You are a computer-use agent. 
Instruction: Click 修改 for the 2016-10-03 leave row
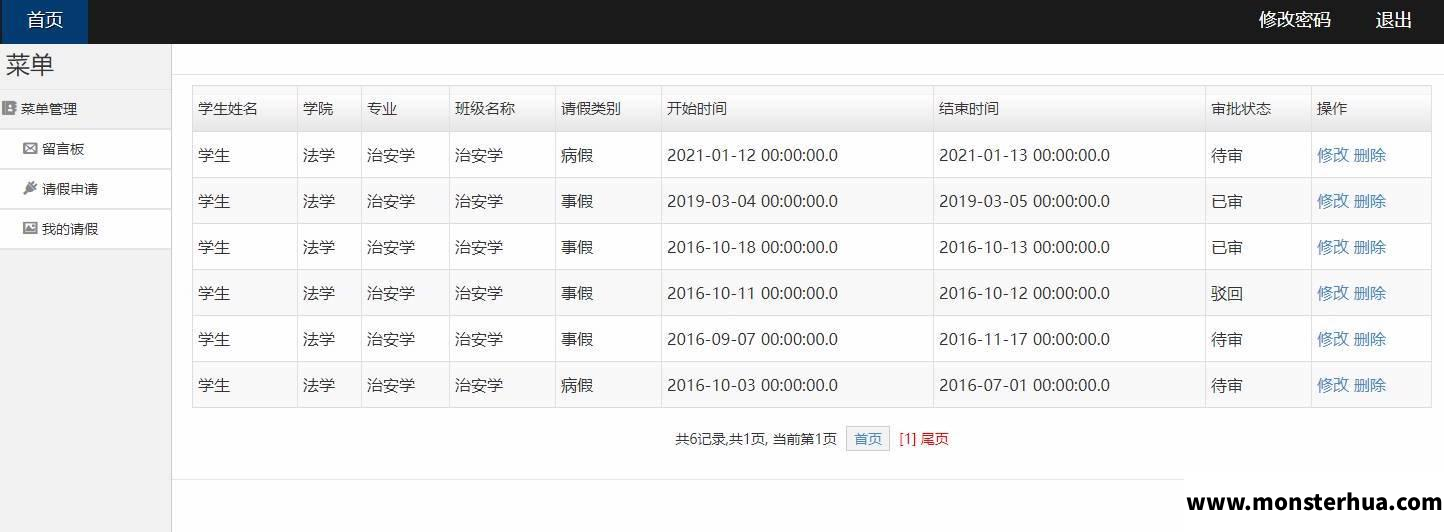tap(1333, 385)
